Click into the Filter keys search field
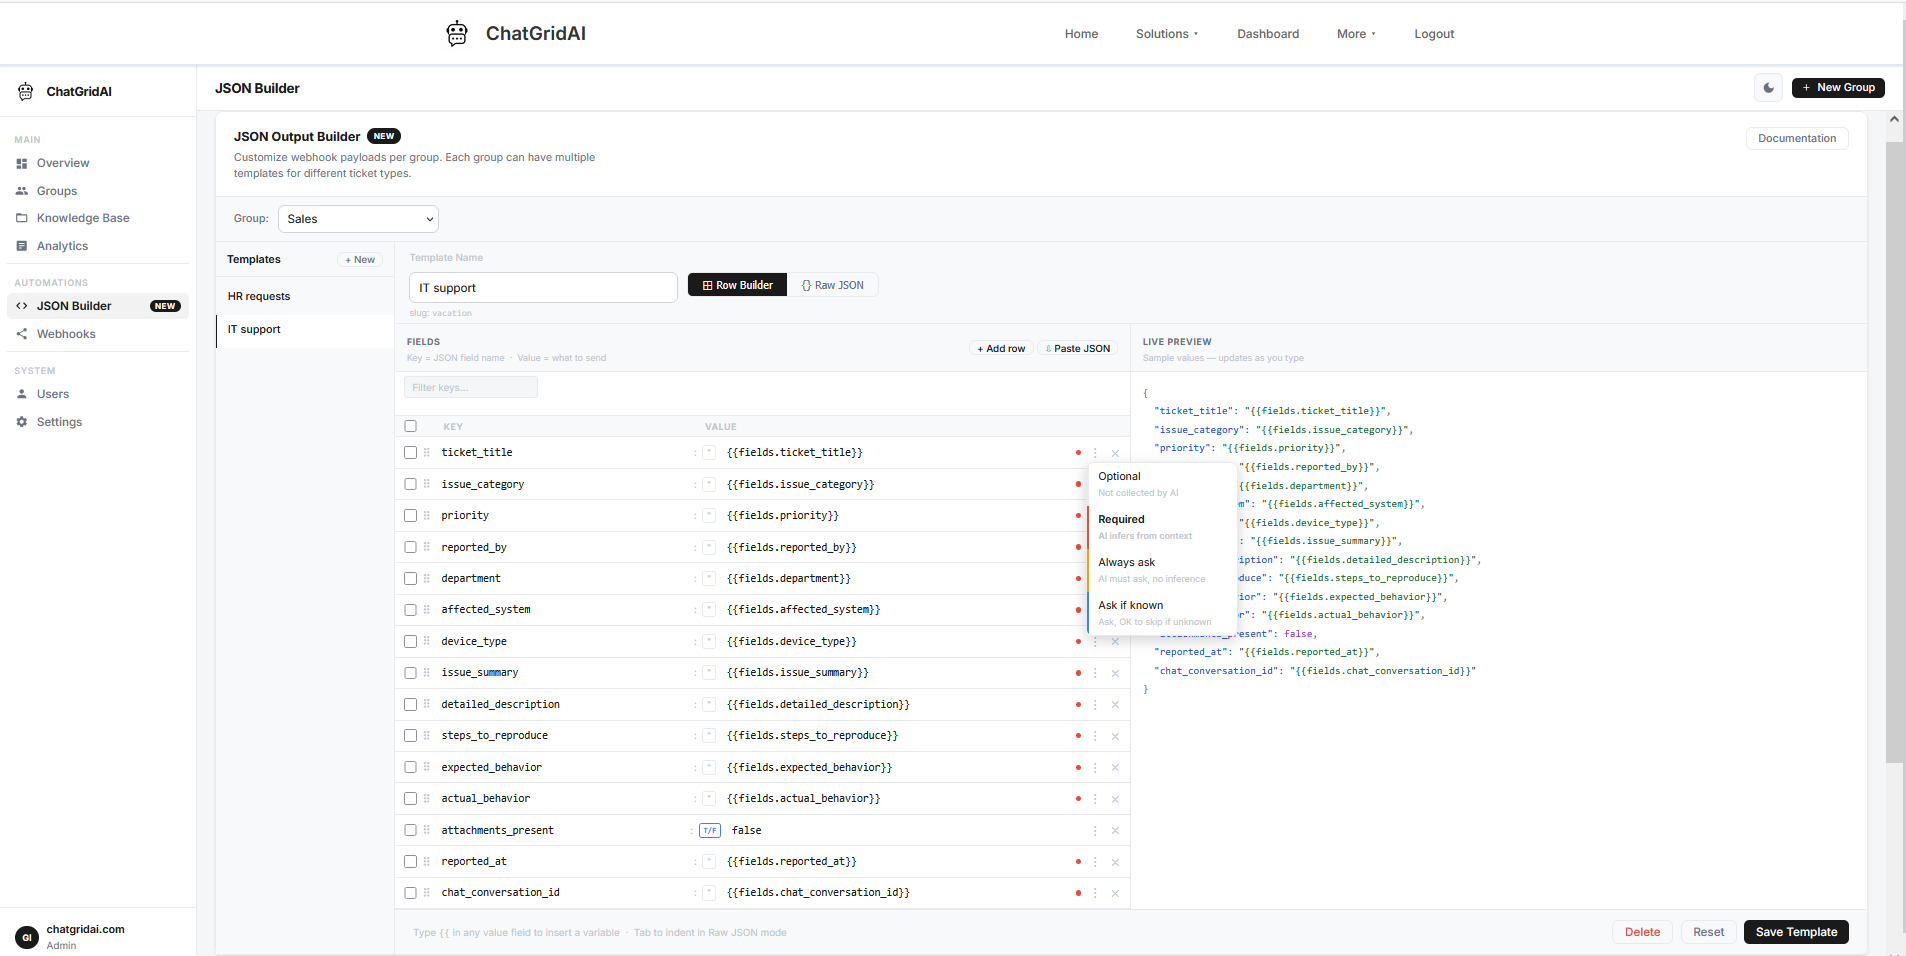The image size is (1906, 956). click(471, 388)
